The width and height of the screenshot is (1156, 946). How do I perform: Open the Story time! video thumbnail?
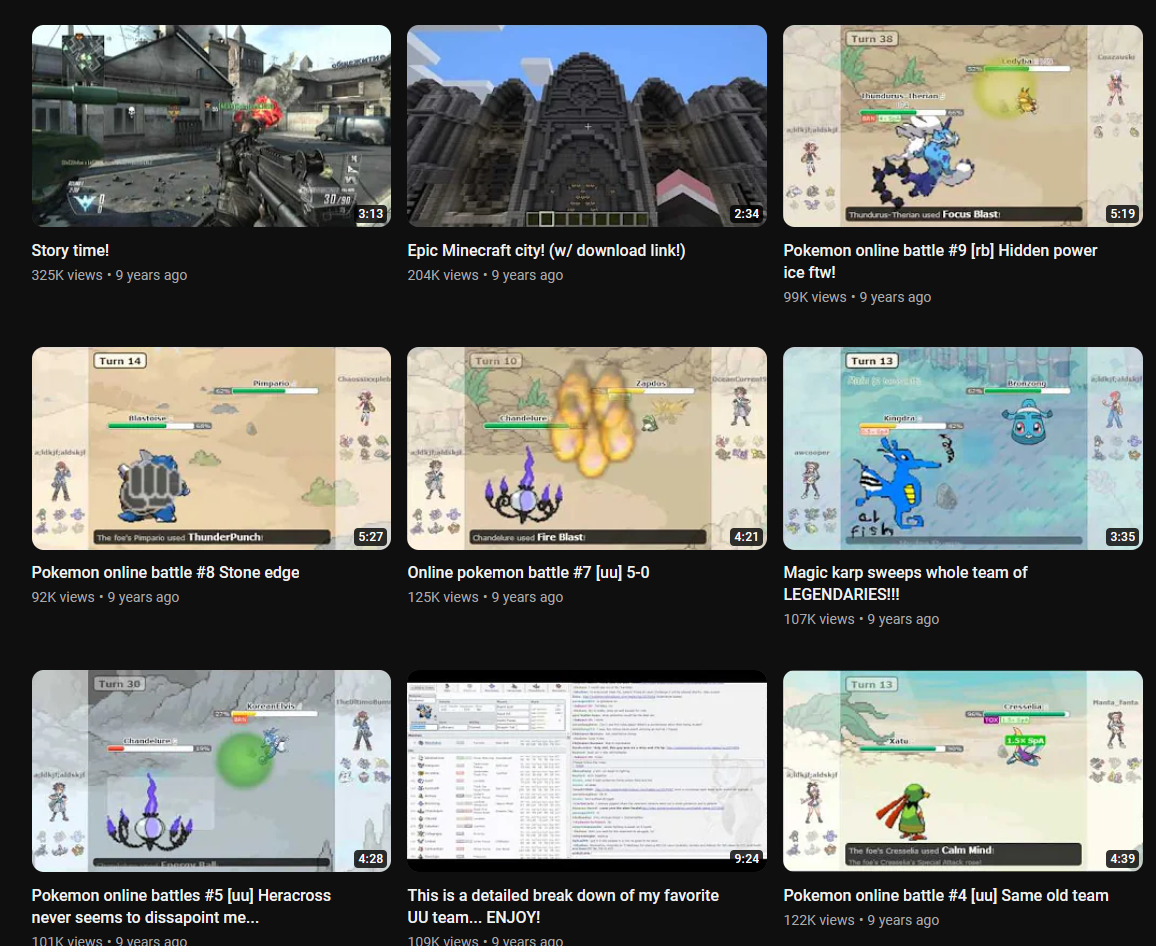tap(211, 126)
